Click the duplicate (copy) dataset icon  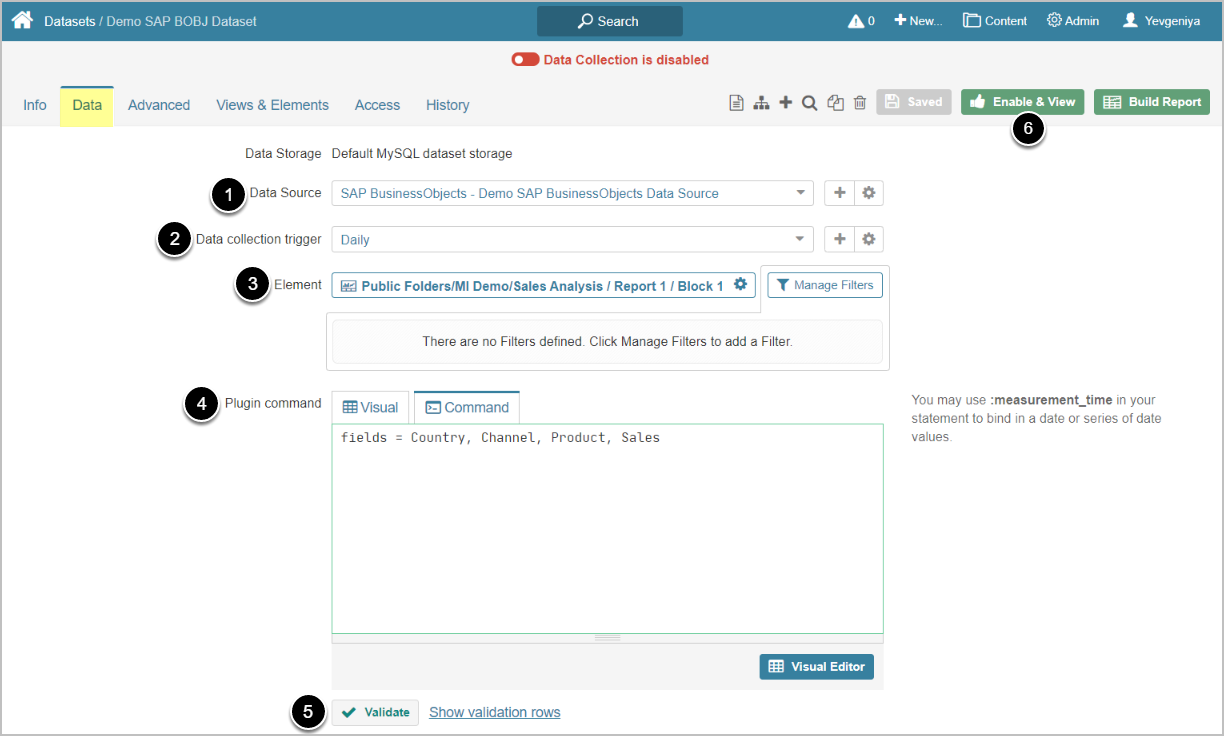(x=835, y=102)
